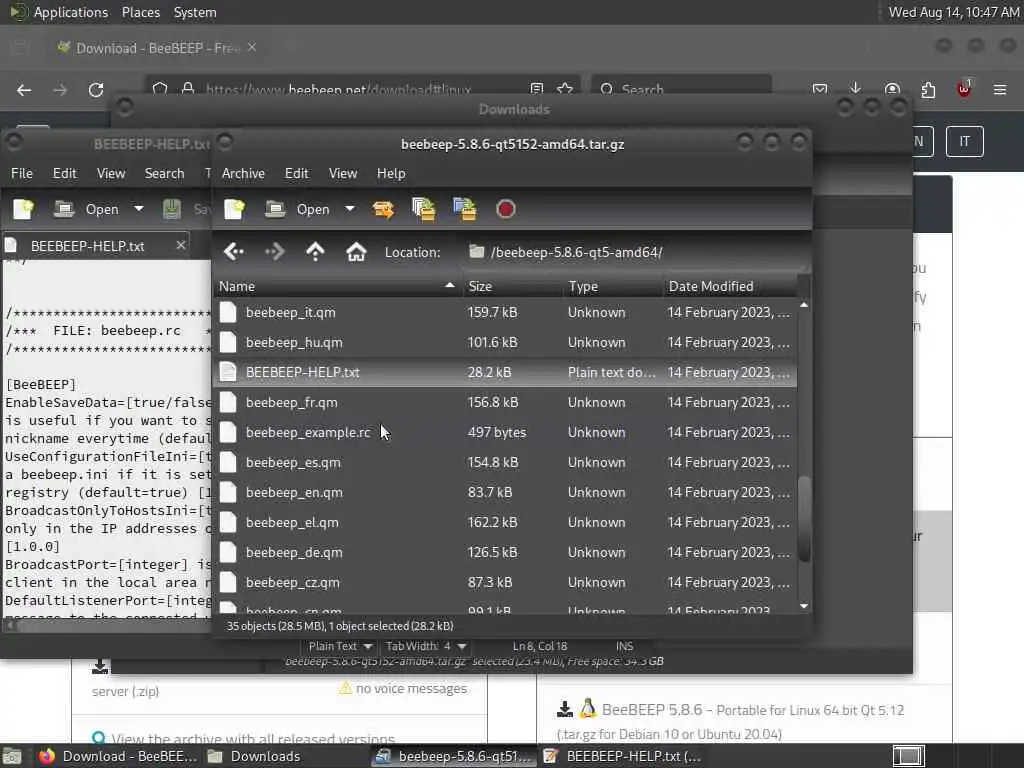Select the beebeep_fr.qm file row
The image size is (1024, 768).
505,402
